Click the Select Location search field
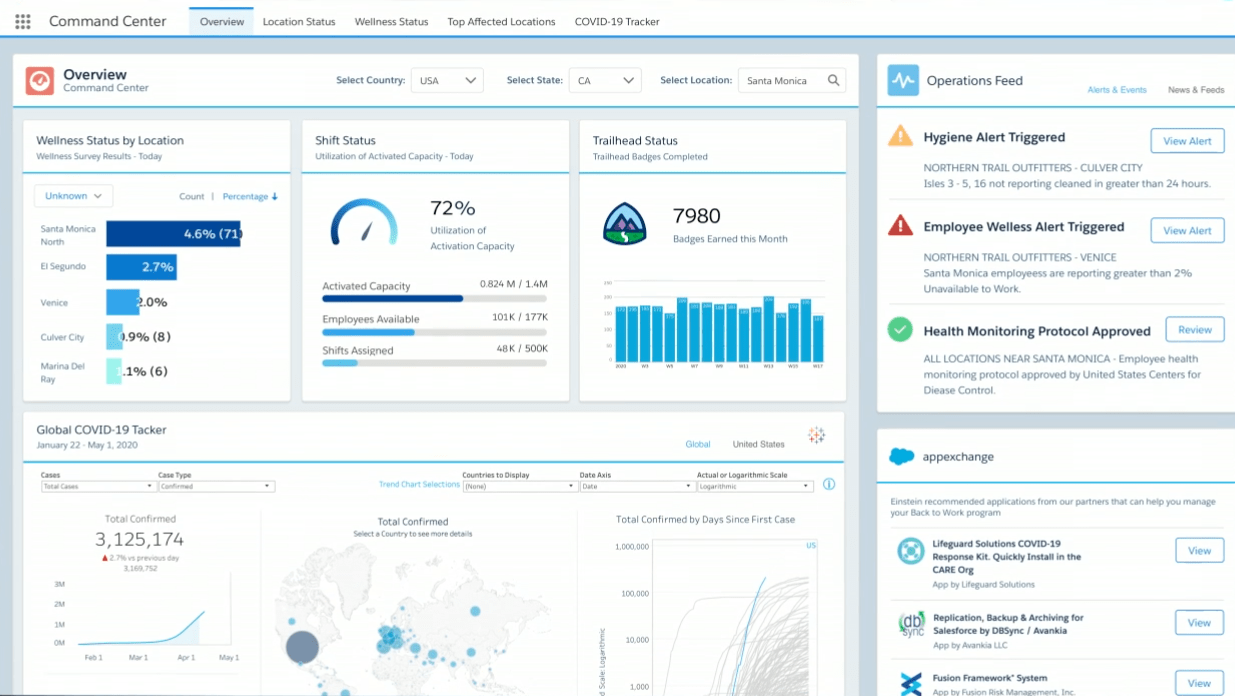The height and width of the screenshot is (696, 1235). (792, 81)
